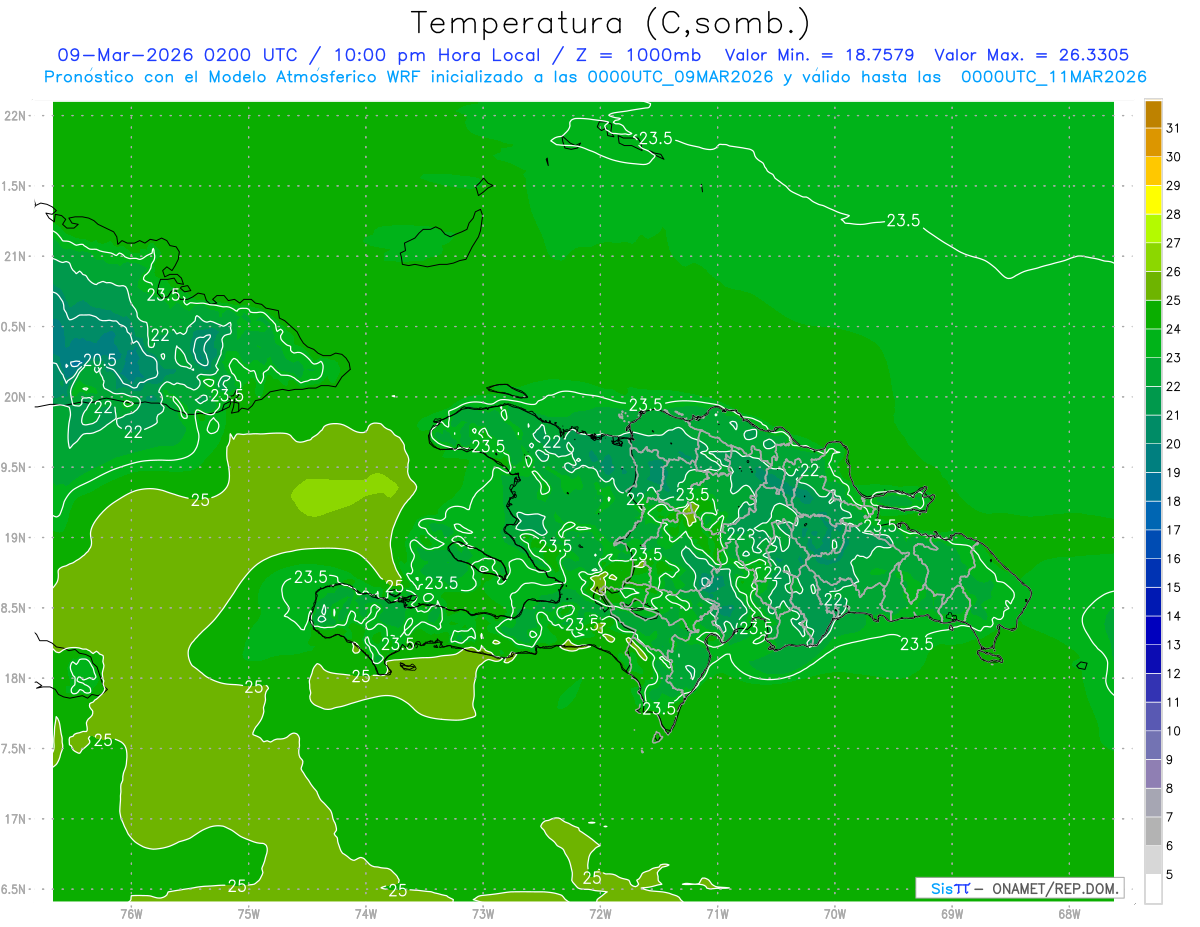The image size is (1200, 927).
Task: Click the '73W' longitude axis label
Action: pos(483,913)
